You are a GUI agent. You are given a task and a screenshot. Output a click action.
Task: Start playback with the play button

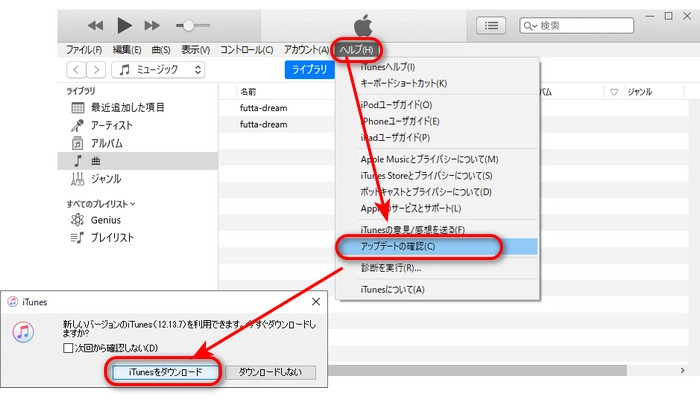point(124,25)
